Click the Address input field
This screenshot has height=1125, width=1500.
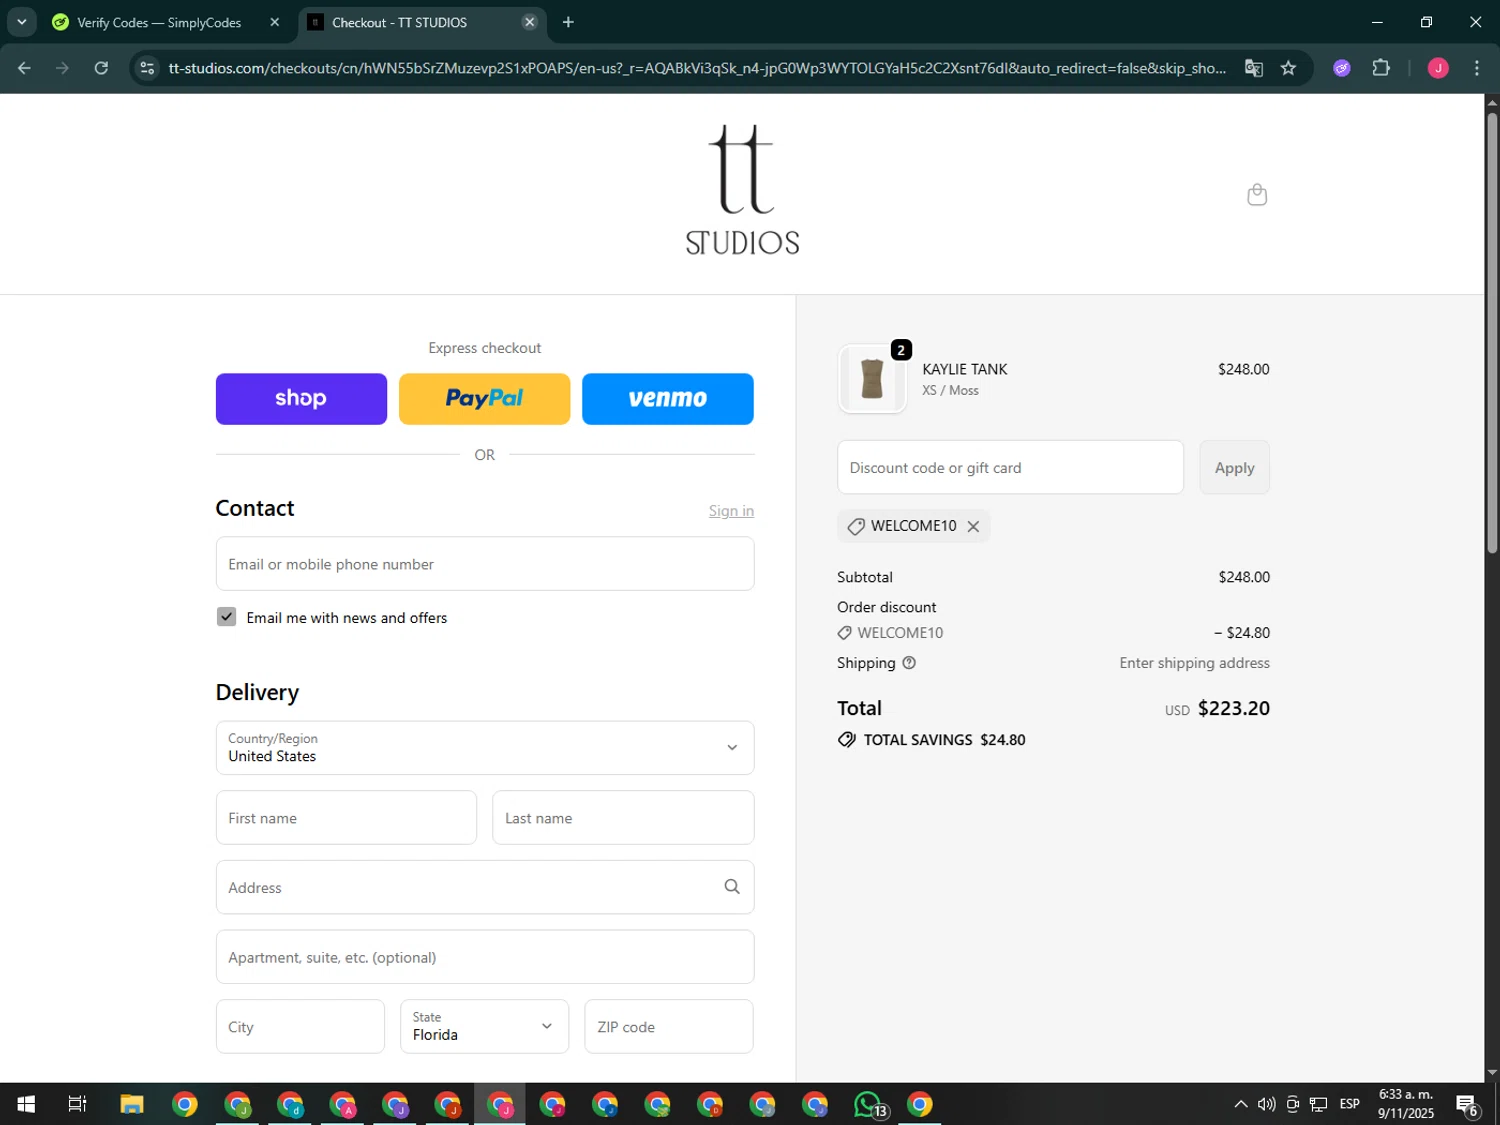pos(485,887)
